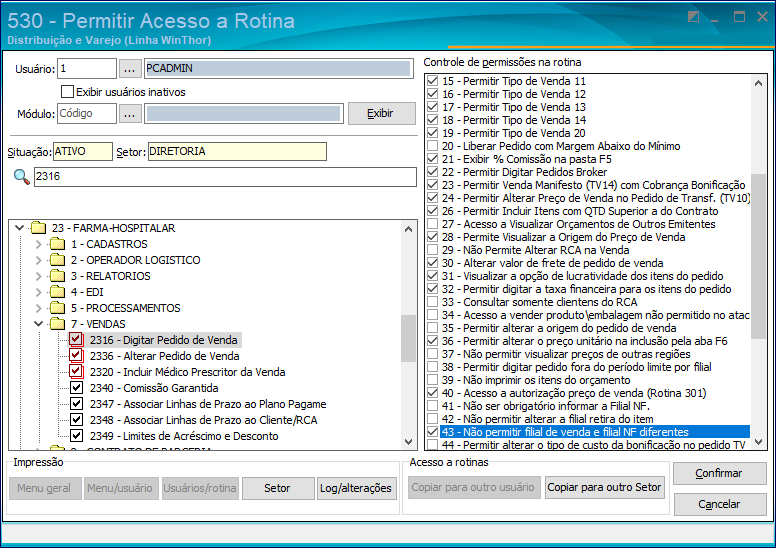Image resolution: width=776 pixels, height=548 pixels.
Task: Expand the 1 - CADASTROS node
Action: (x=39, y=244)
